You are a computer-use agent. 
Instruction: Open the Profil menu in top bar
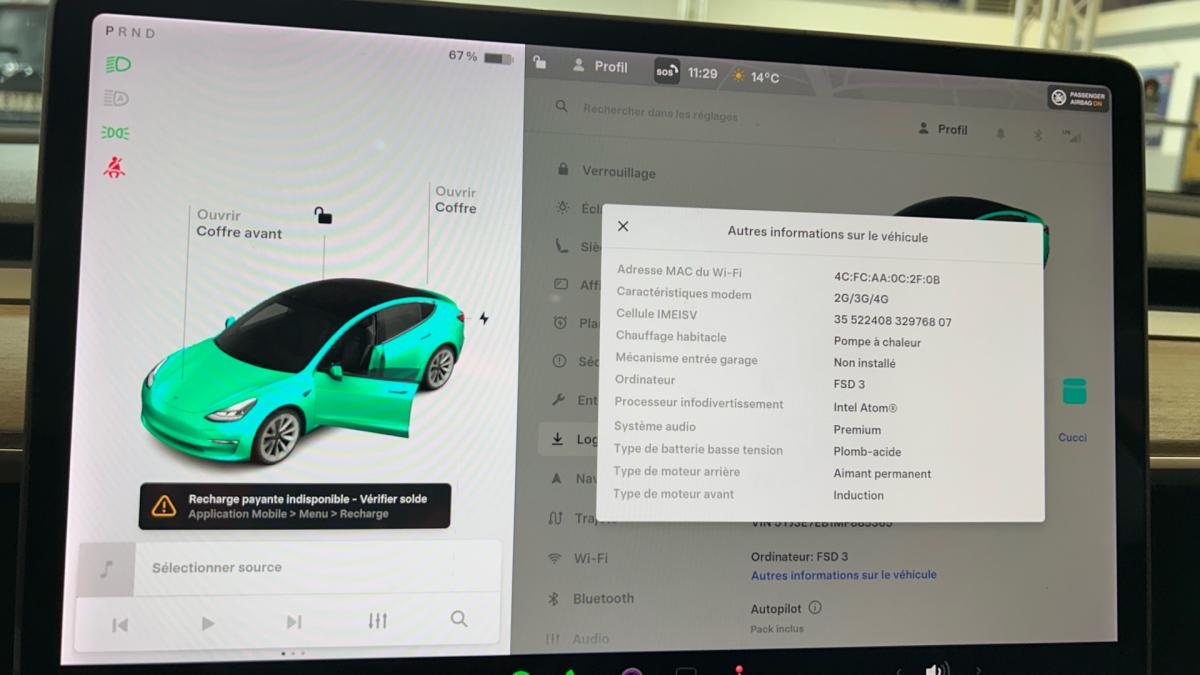click(x=600, y=67)
